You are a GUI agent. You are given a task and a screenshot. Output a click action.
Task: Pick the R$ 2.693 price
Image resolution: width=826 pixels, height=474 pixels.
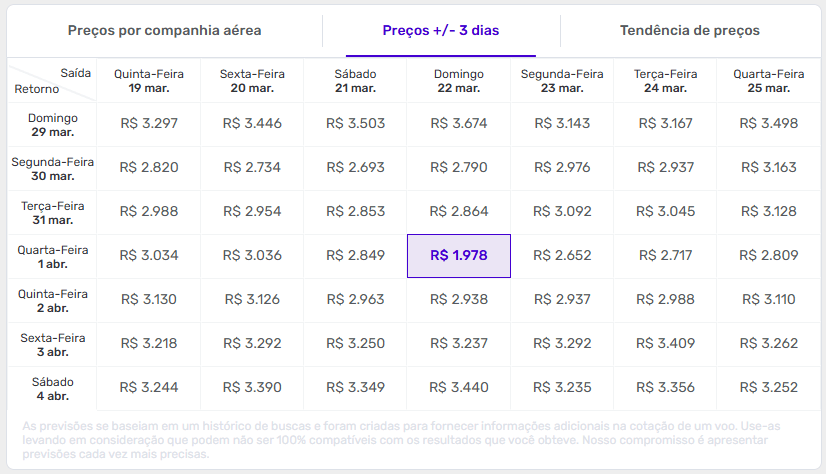point(355,168)
